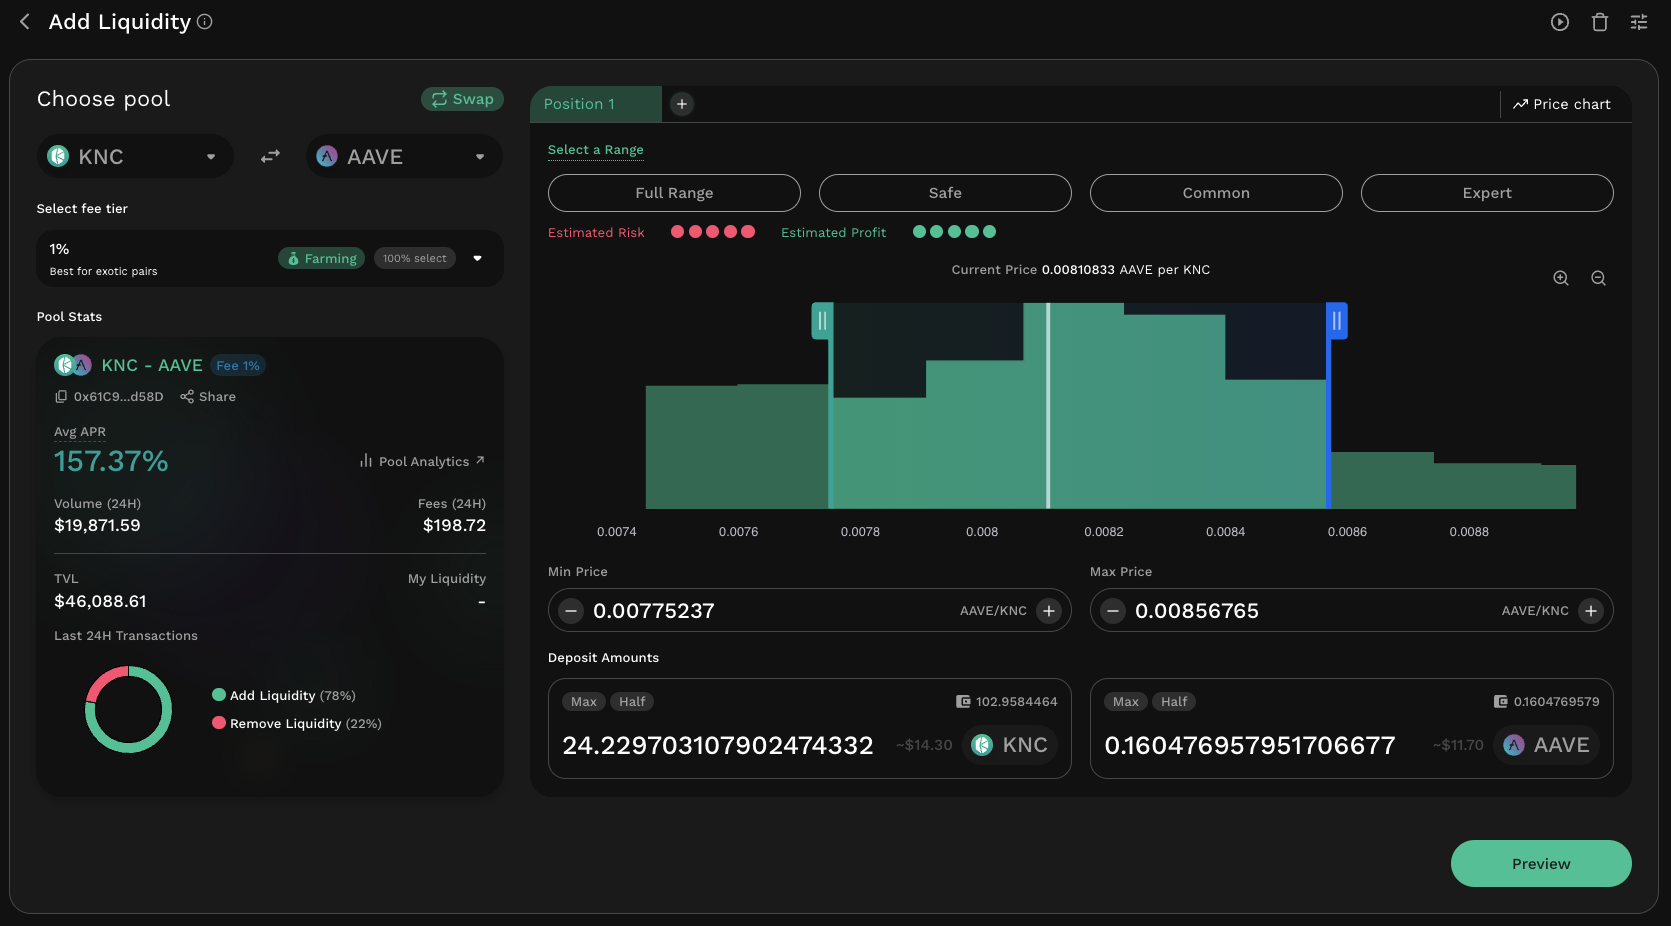The image size is (1671, 926).
Task: Click the Preview button
Action: click(x=1541, y=864)
